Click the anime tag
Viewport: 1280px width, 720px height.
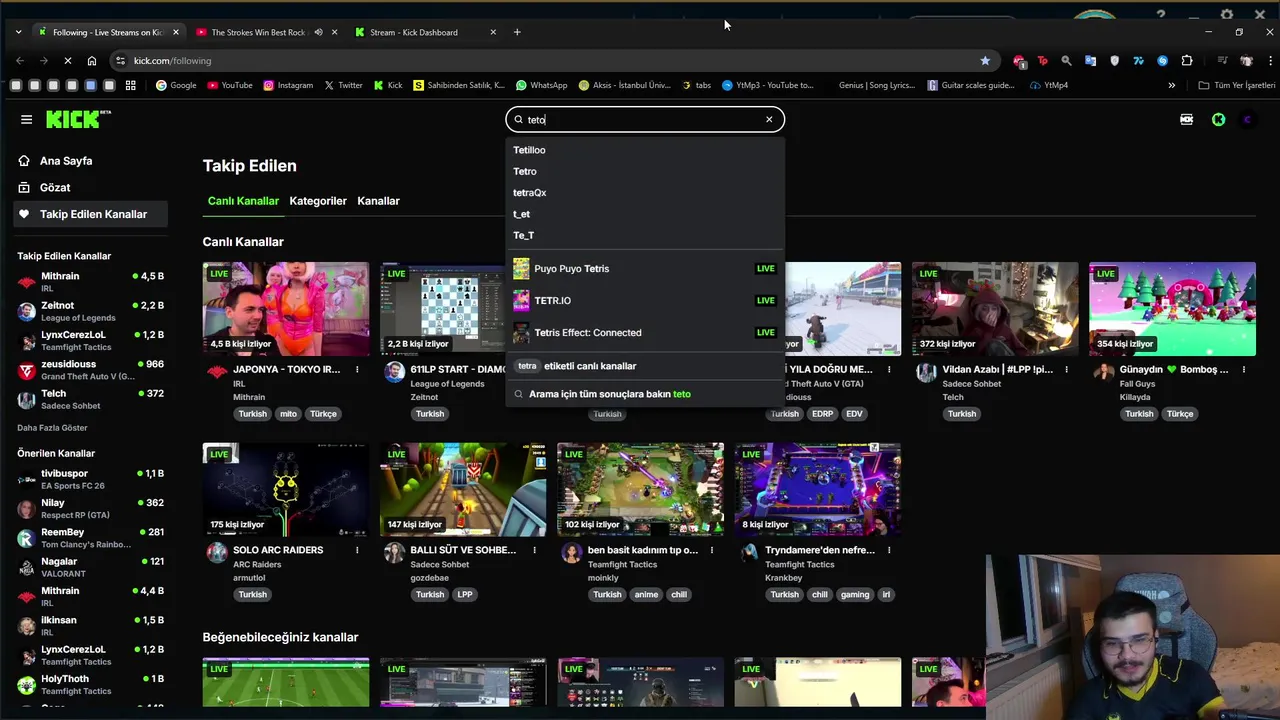coord(646,595)
